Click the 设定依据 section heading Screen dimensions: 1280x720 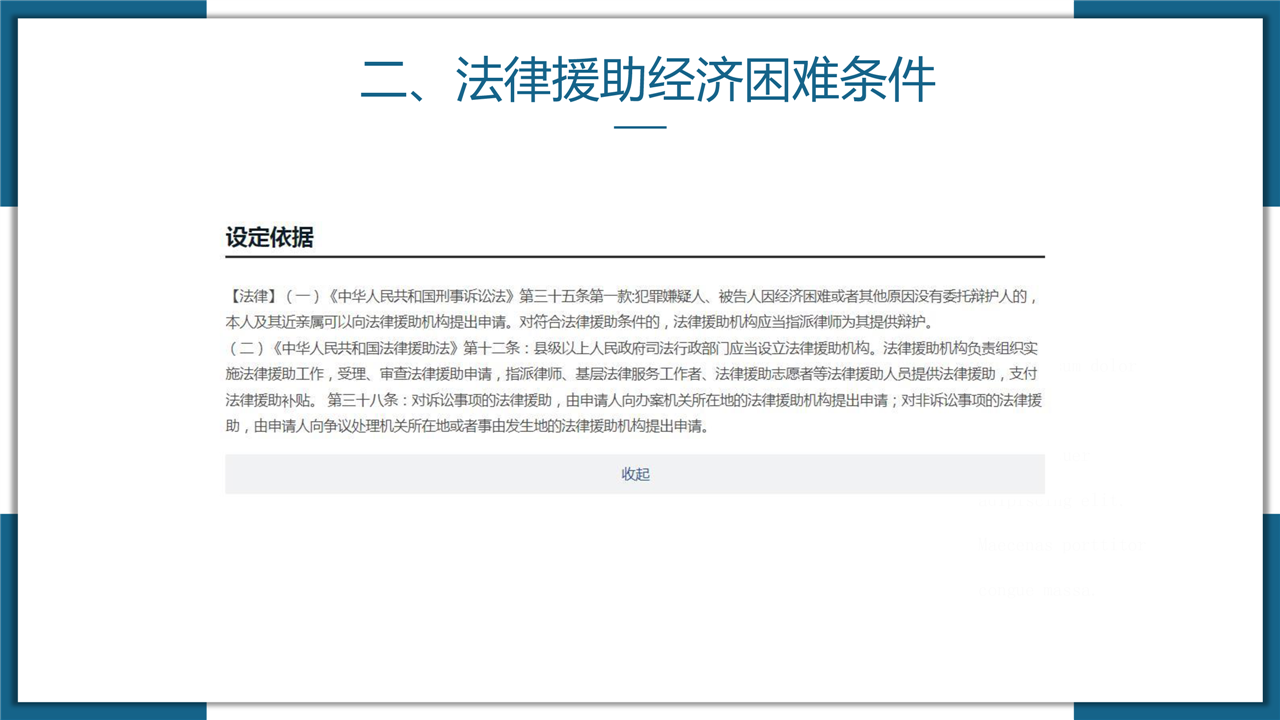coord(269,238)
